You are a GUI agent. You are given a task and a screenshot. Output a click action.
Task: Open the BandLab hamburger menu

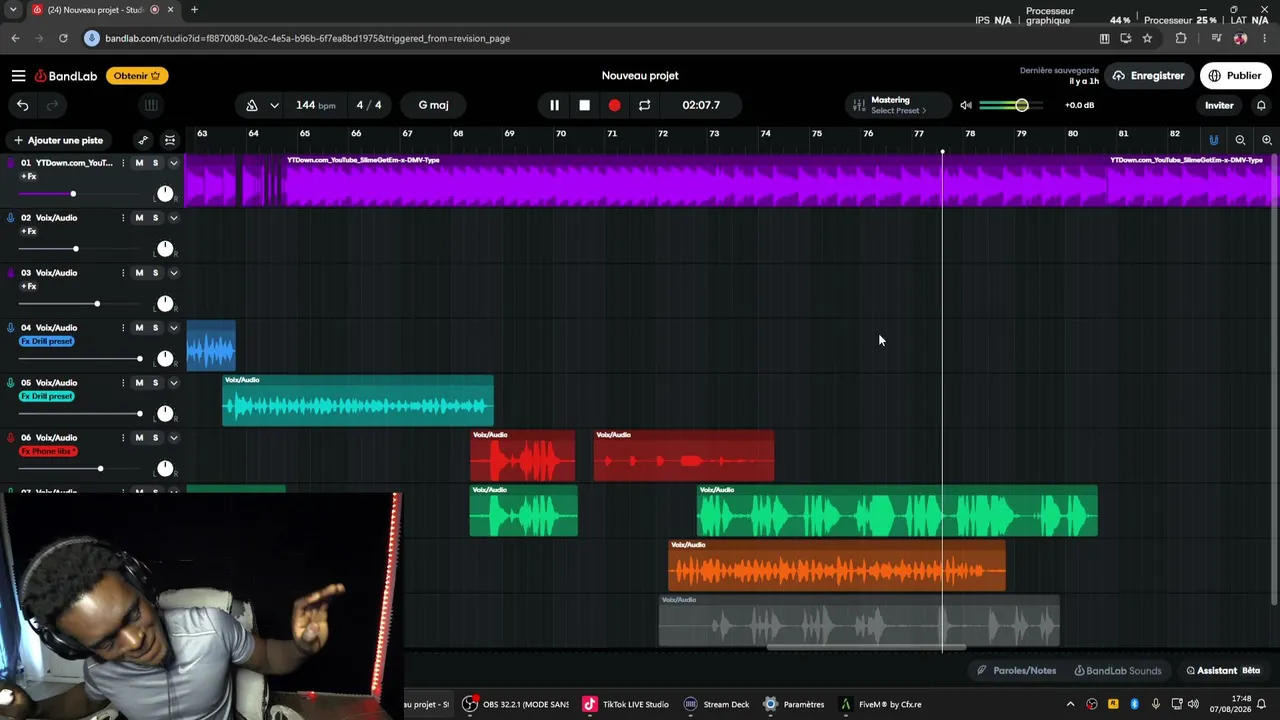pyautogui.click(x=18, y=76)
